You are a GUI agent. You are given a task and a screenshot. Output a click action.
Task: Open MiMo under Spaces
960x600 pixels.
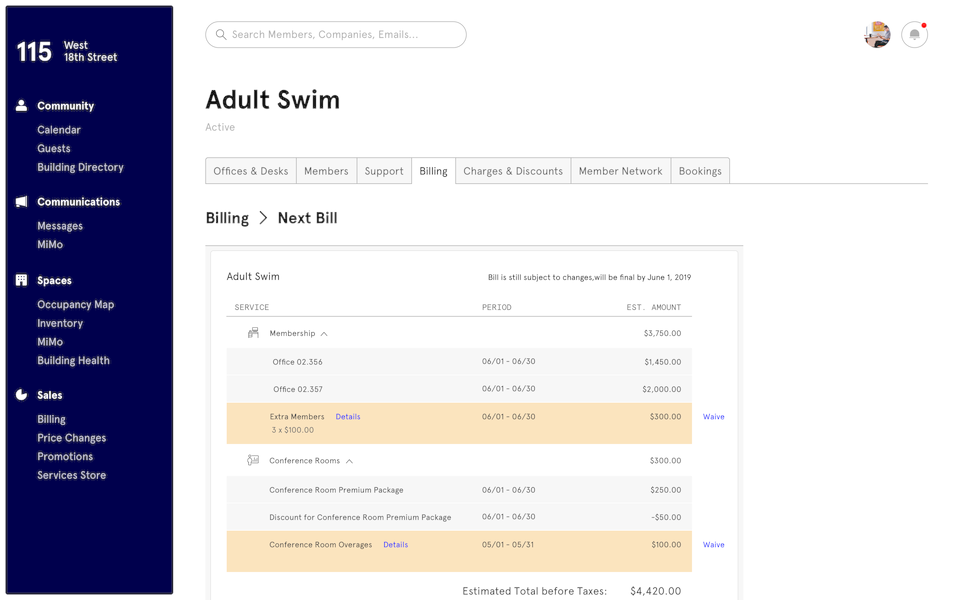[50, 342]
